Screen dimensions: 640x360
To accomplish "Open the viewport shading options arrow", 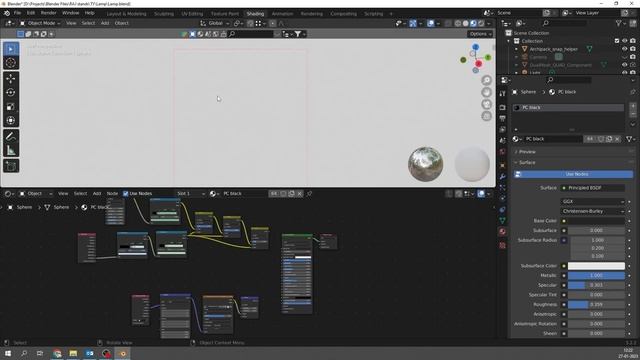I will click(488, 23).
